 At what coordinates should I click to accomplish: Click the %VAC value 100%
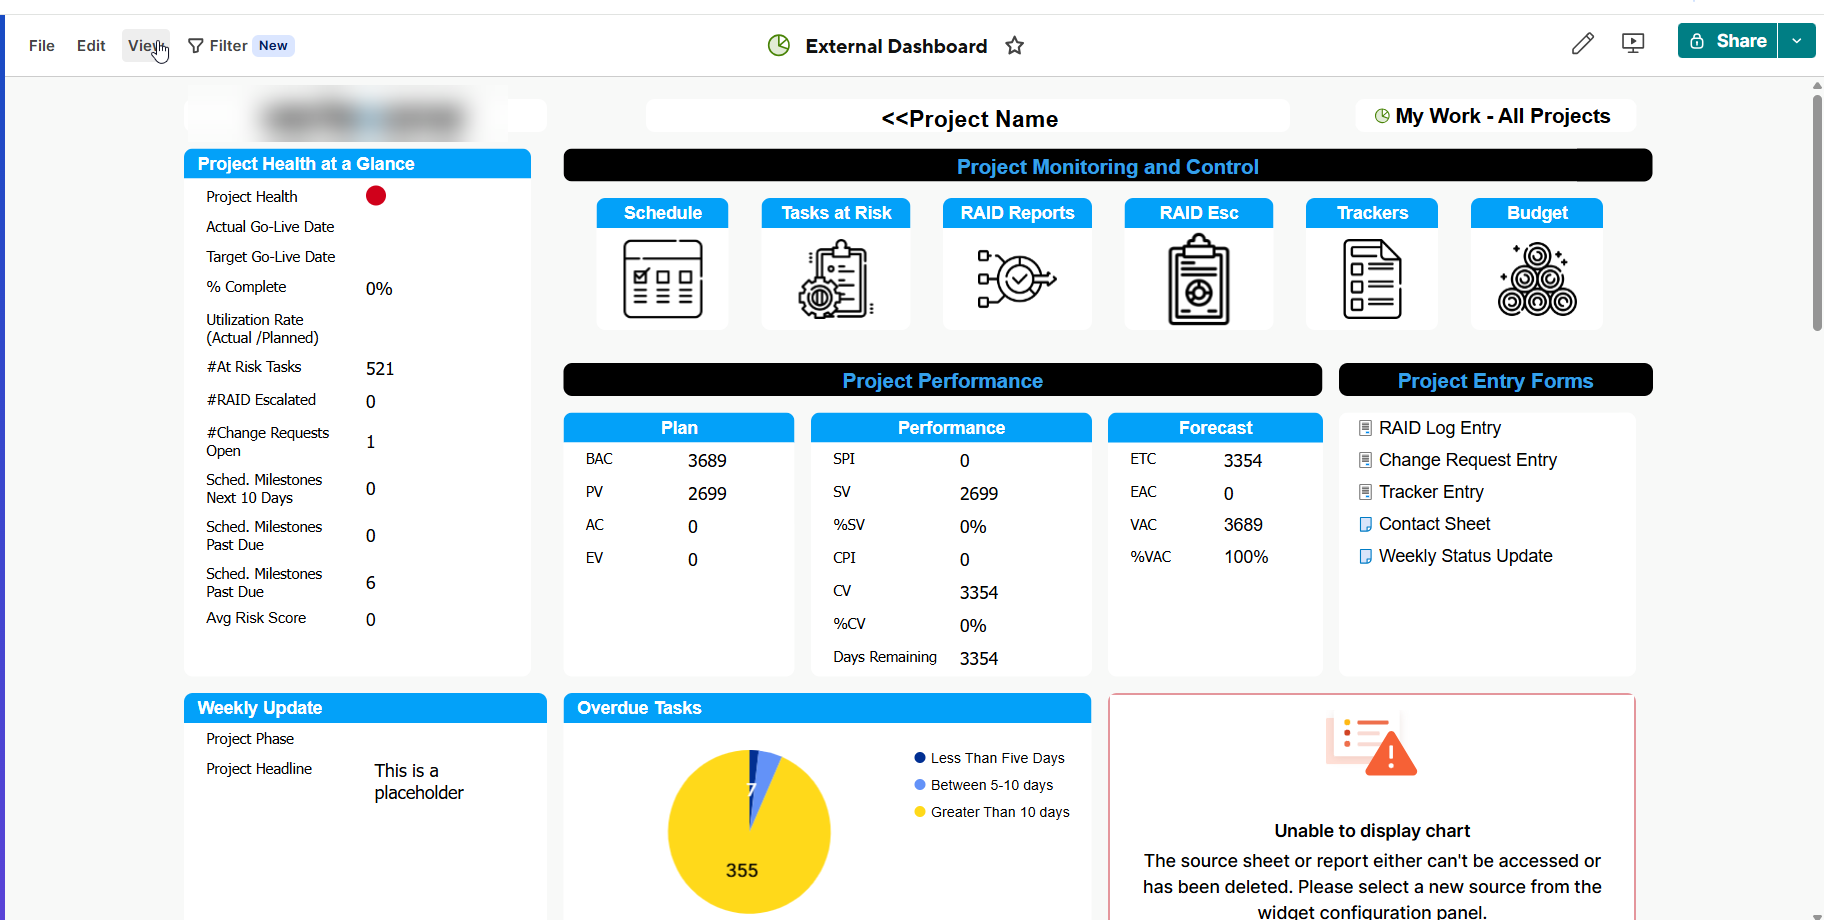click(x=1246, y=557)
